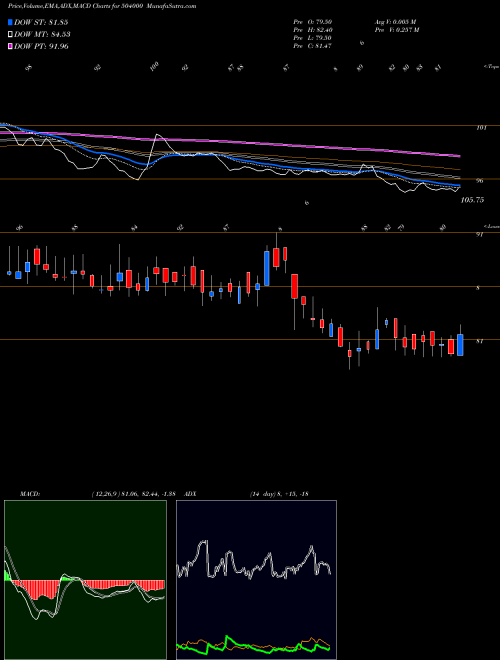The width and height of the screenshot is (500, 660).
Task: Click the 101 axis label on EMA chart
Action: click(x=481, y=128)
